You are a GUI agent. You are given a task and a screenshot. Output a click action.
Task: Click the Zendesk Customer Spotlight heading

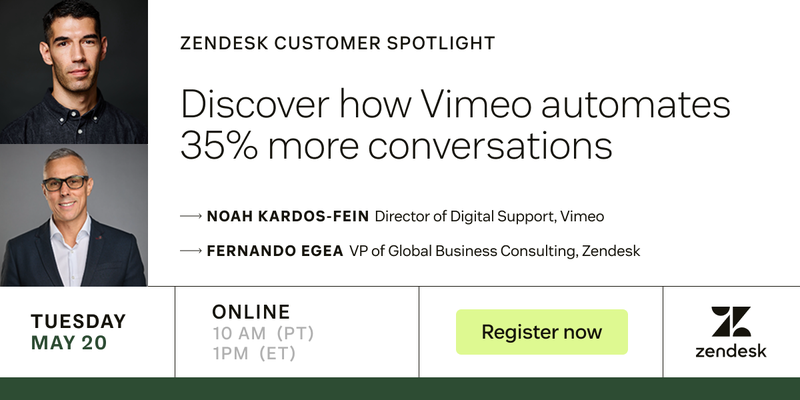[x=337, y=43]
